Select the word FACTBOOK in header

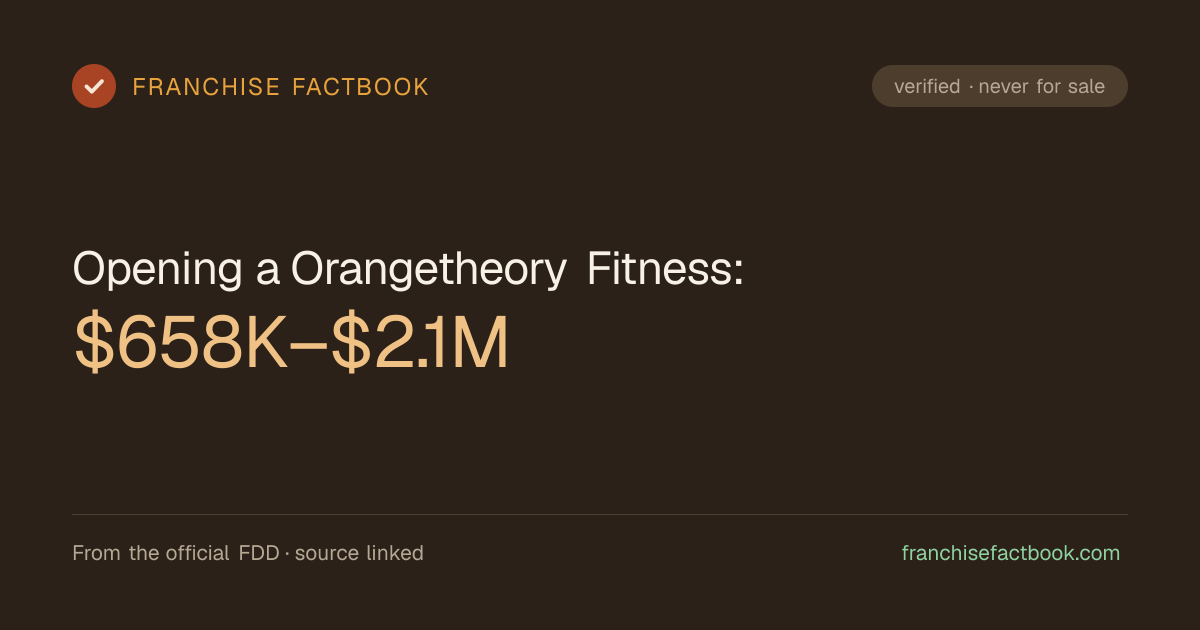pos(361,87)
